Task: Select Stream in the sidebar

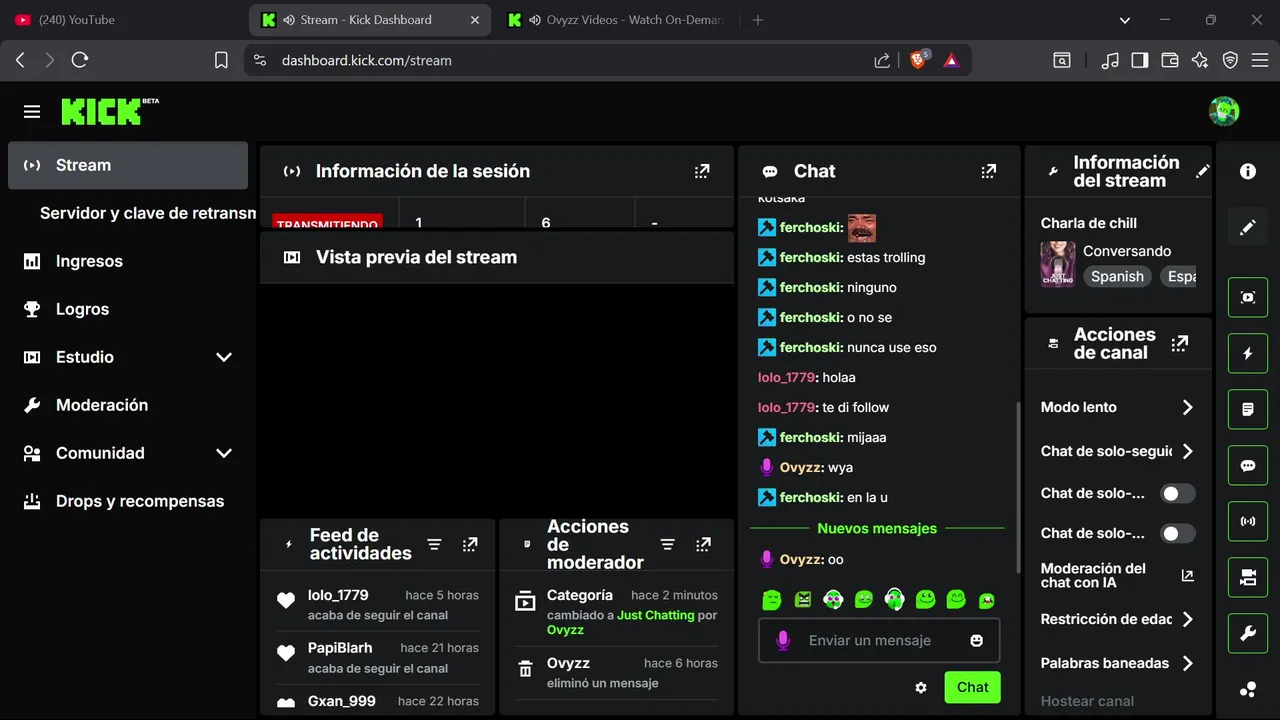Action: [x=128, y=165]
